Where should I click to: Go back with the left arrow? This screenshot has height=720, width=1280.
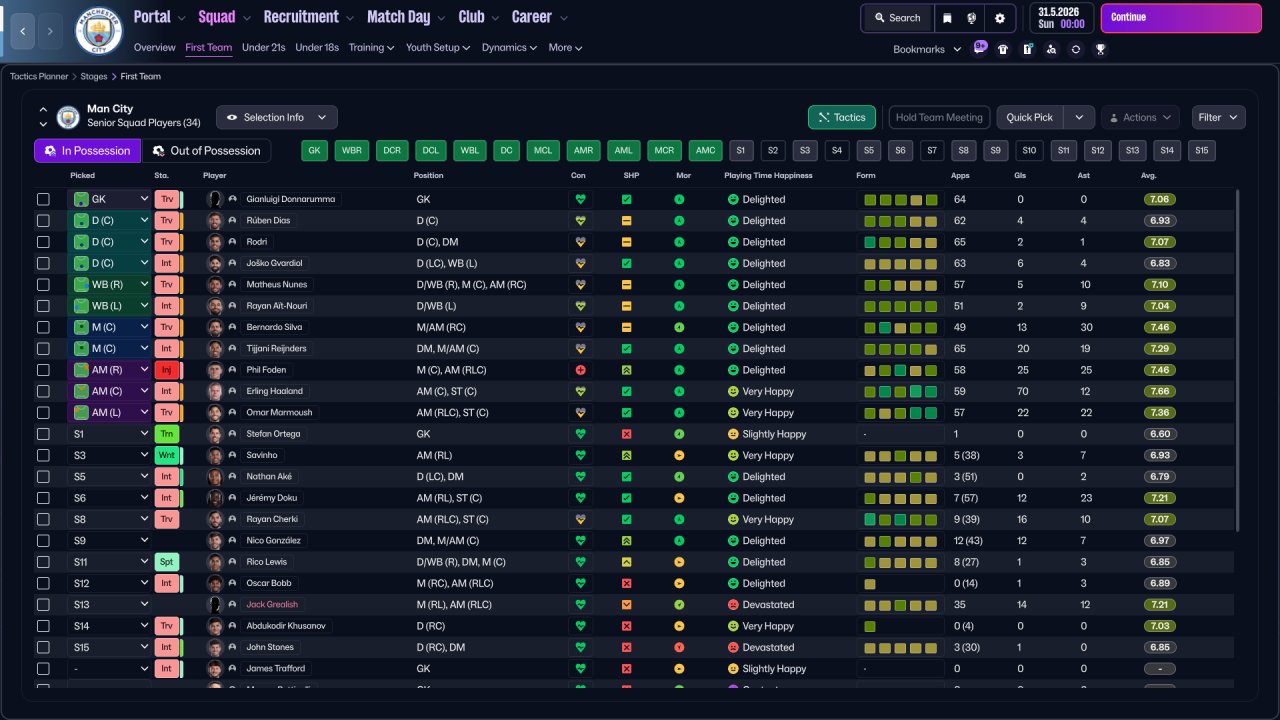click(x=22, y=31)
